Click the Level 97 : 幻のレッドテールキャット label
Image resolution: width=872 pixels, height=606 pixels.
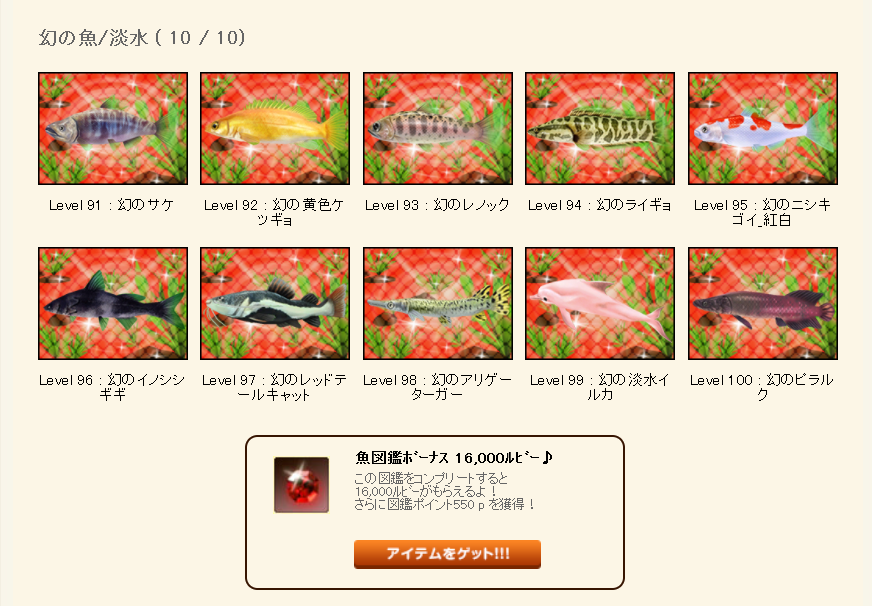pyautogui.click(x=274, y=388)
